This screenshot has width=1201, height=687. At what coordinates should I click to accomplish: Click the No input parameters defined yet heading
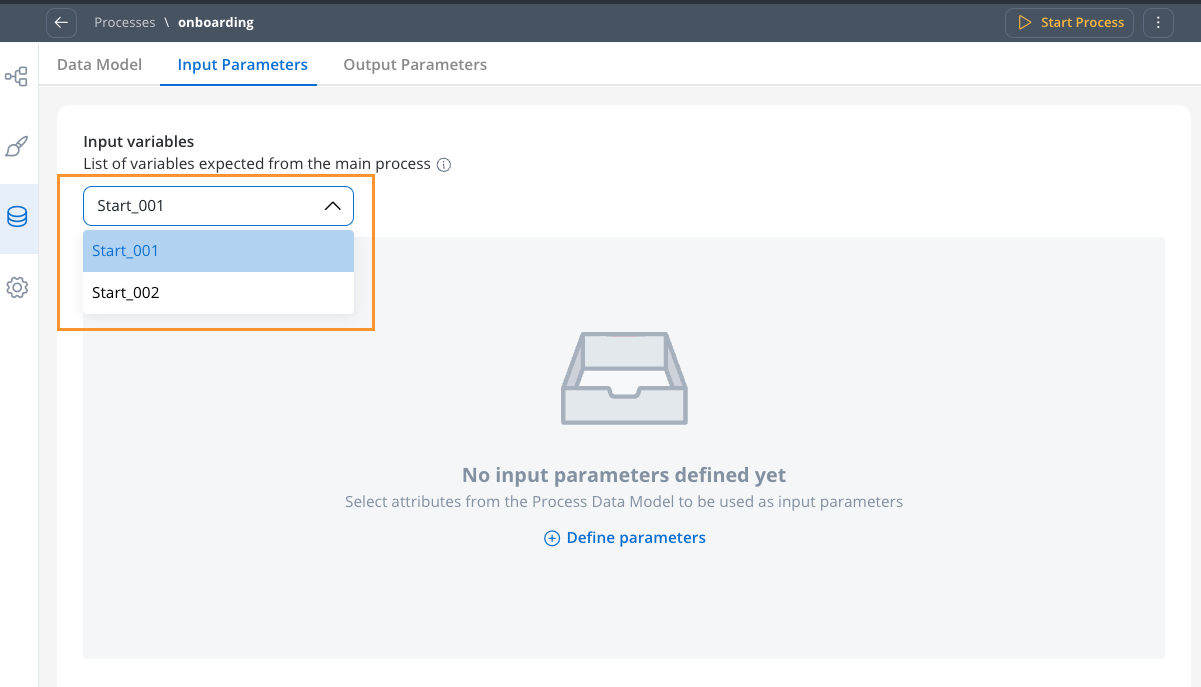[624, 475]
